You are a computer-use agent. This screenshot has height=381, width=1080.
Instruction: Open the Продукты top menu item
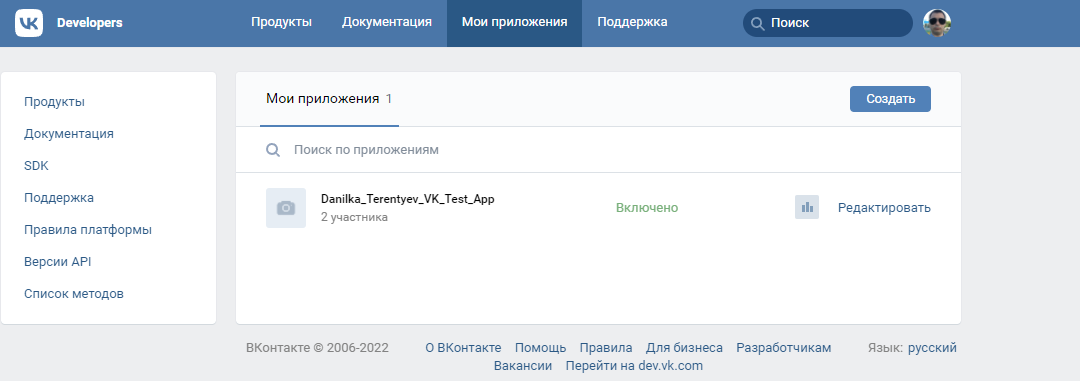tap(281, 22)
